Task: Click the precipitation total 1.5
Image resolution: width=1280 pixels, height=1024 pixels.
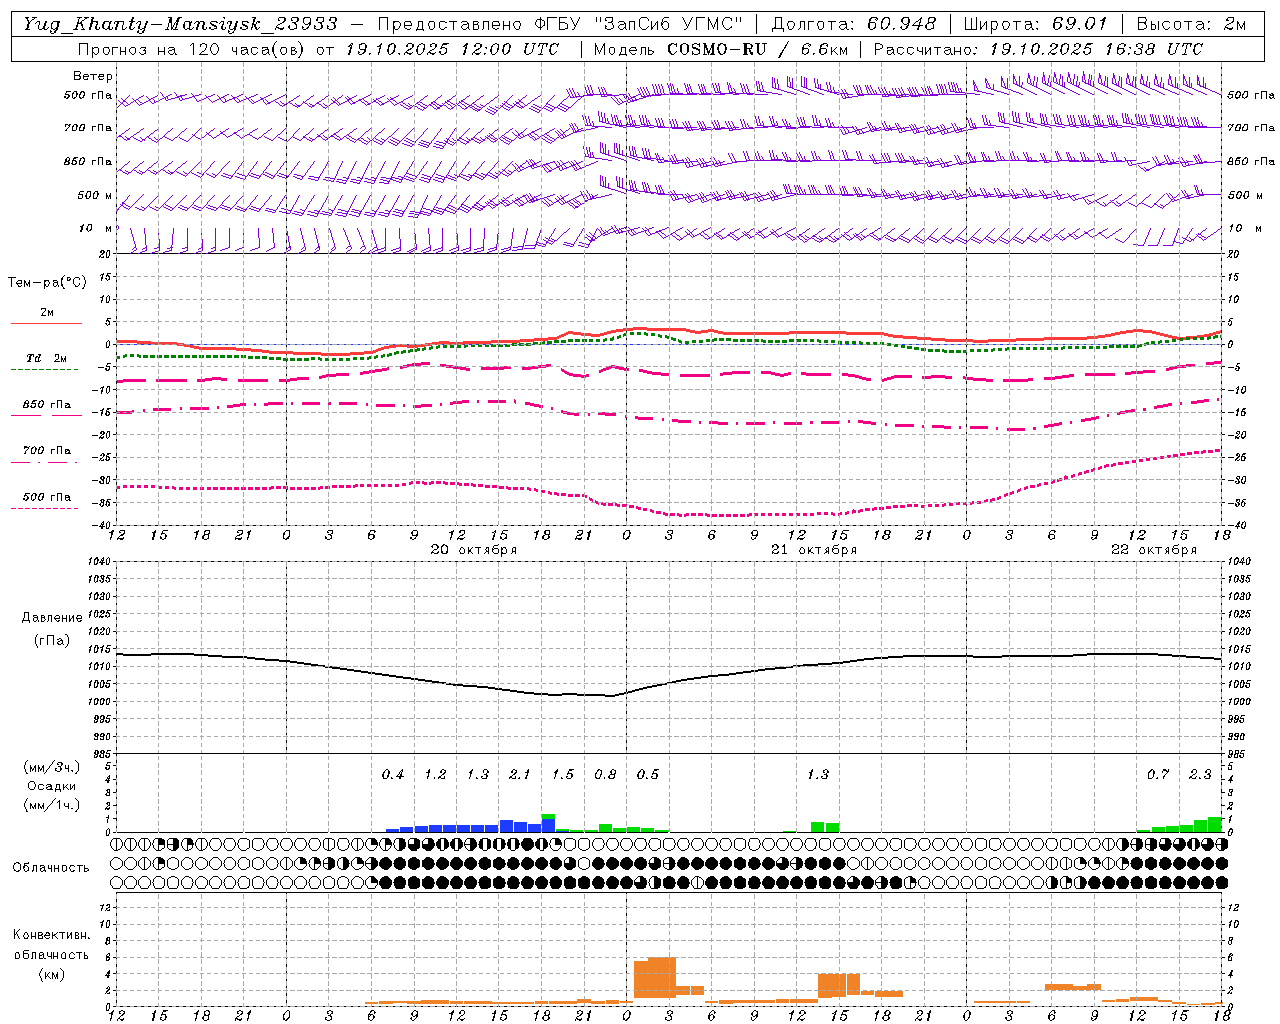Action: coord(563,774)
